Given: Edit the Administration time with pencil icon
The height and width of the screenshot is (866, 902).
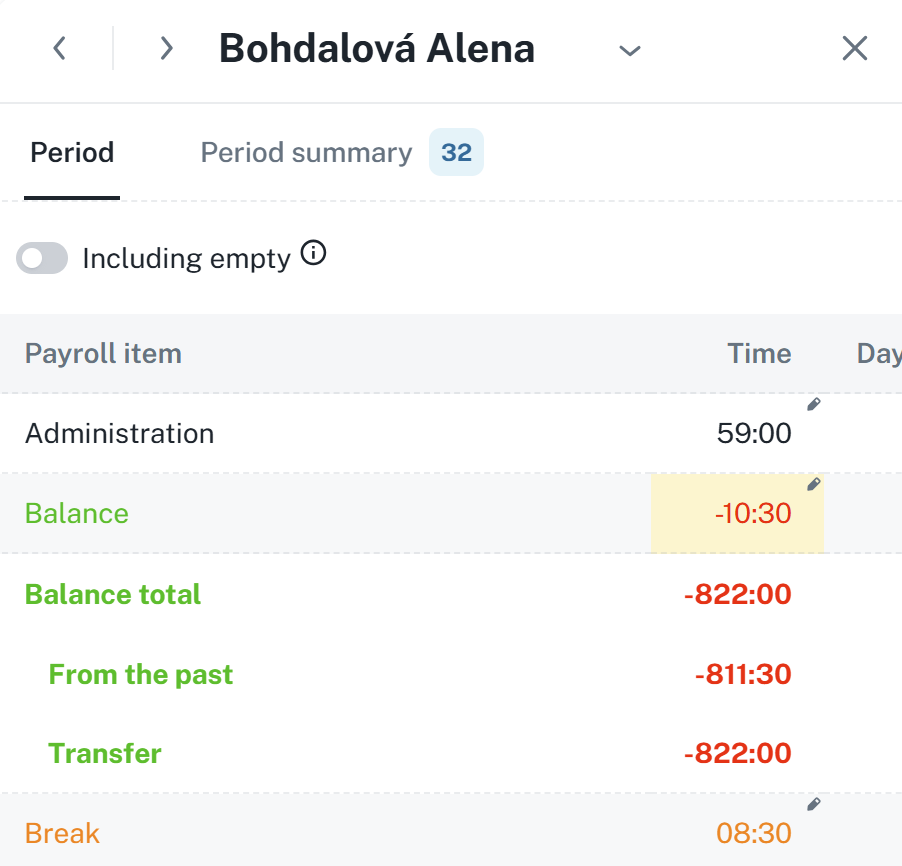Looking at the screenshot, I should coord(814,404).
